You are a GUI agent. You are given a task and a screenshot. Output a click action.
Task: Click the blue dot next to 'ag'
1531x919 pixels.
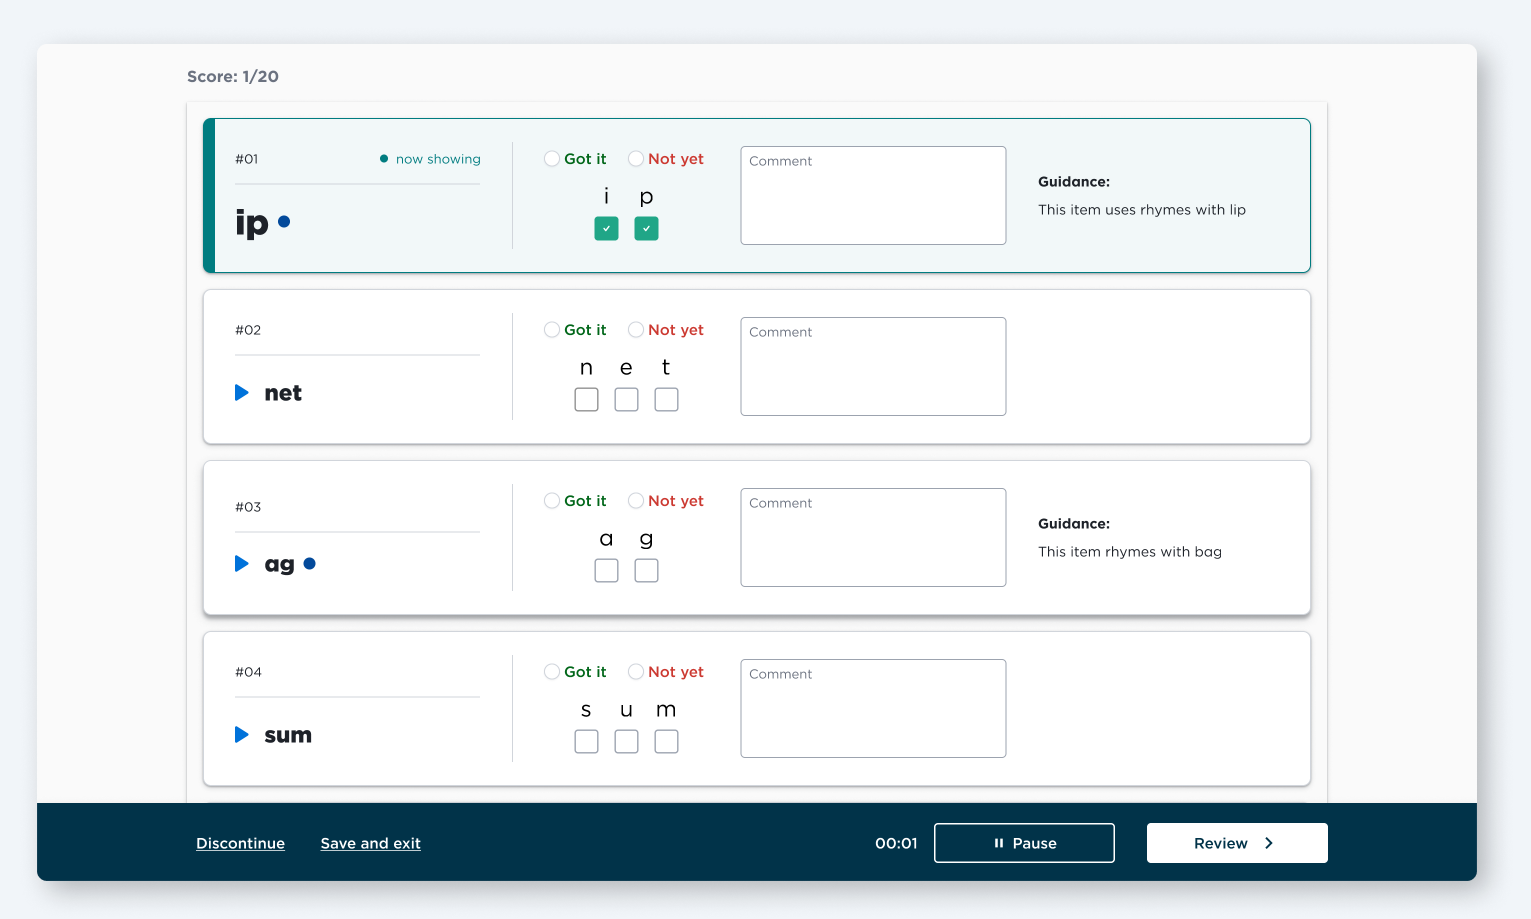pyautogui.click(x=309, y=564)
